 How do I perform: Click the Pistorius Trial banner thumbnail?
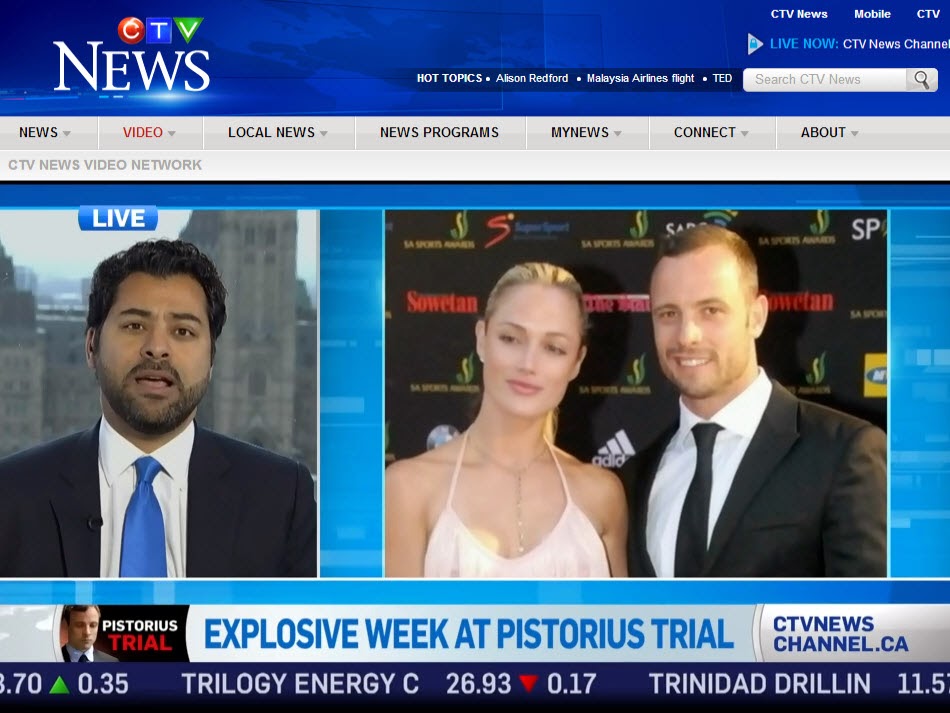124,634
